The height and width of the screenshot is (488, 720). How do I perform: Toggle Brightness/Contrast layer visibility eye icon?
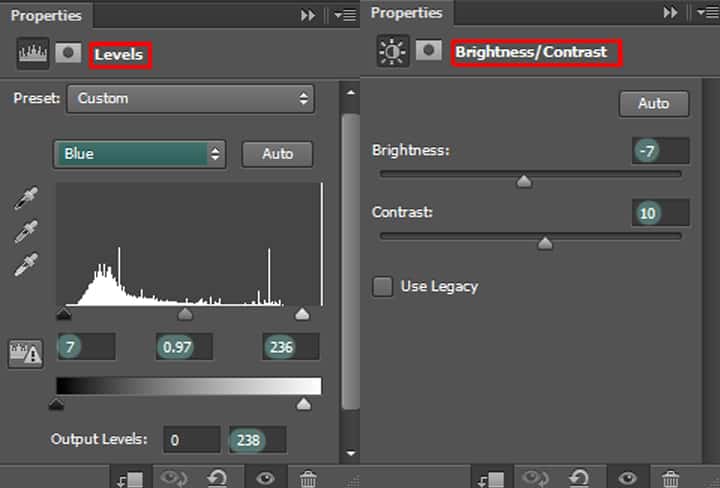pos(627,478)
